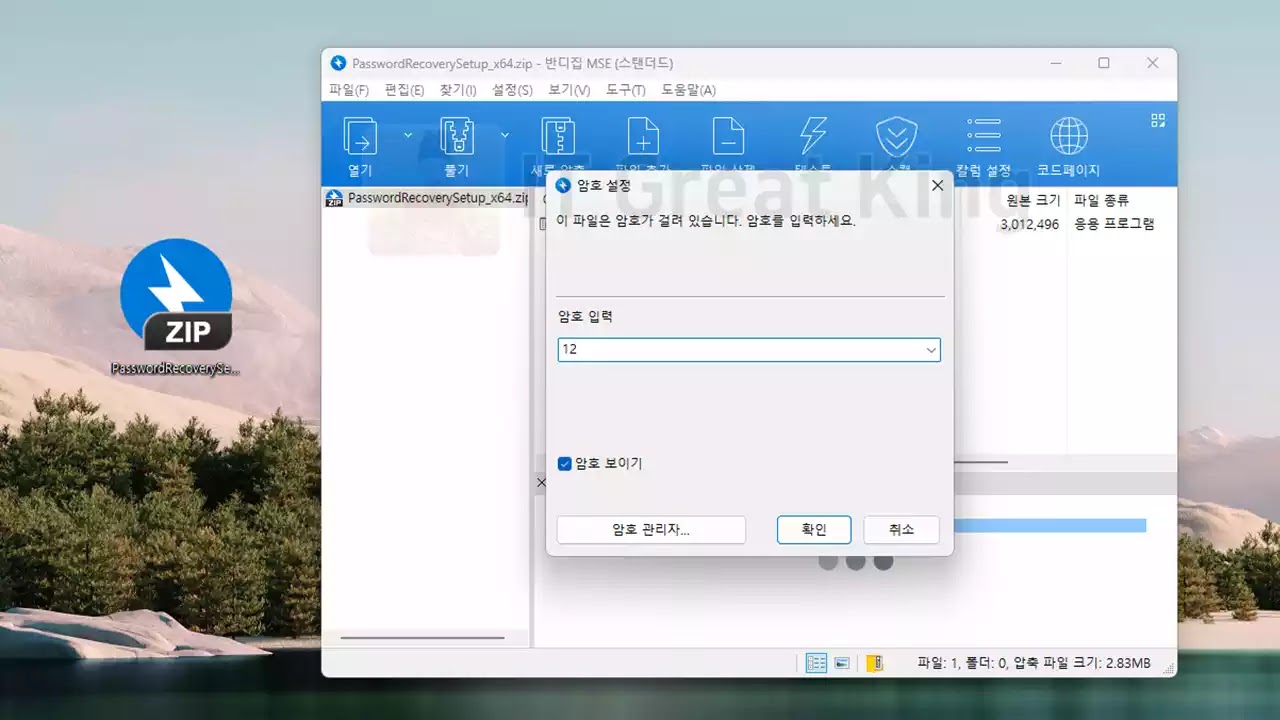Image resolution: width=1280 pixels, height=720 pixels.
Task: Expand the 풀기 dropdown arrow
Action: tap(505, 135)
